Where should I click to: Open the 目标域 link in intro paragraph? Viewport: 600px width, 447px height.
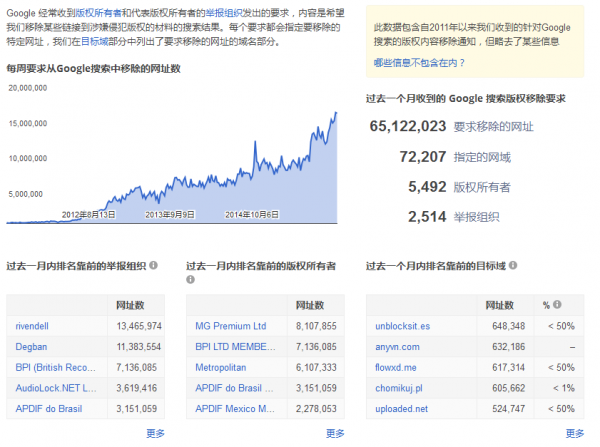[x=95, y=41]
